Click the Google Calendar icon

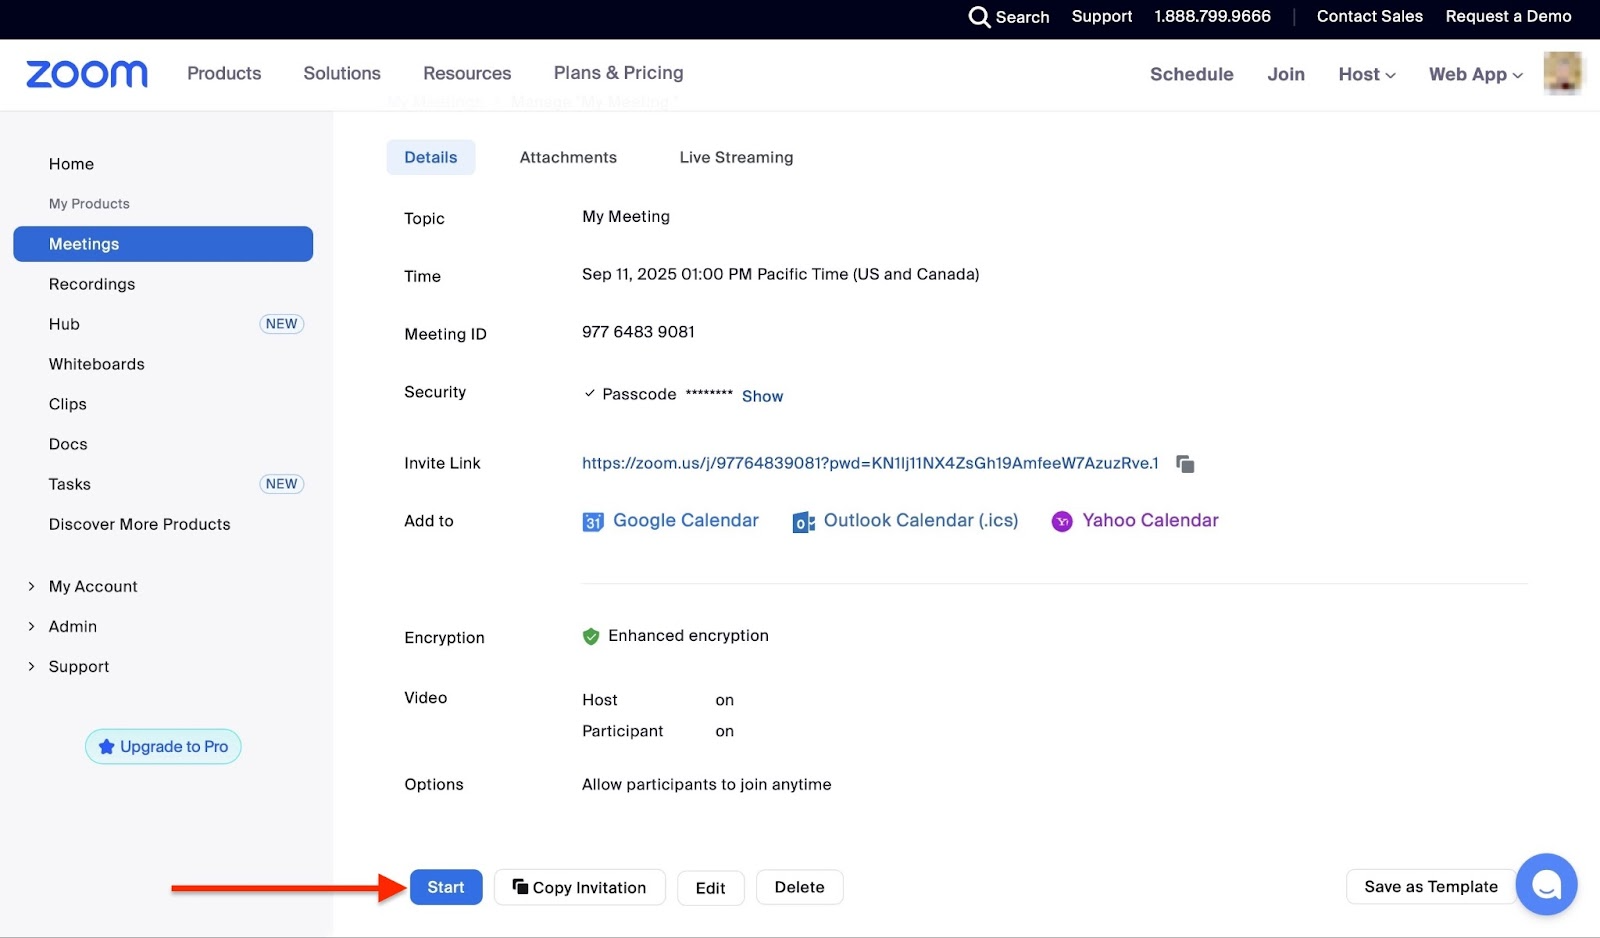pos(593,522)
